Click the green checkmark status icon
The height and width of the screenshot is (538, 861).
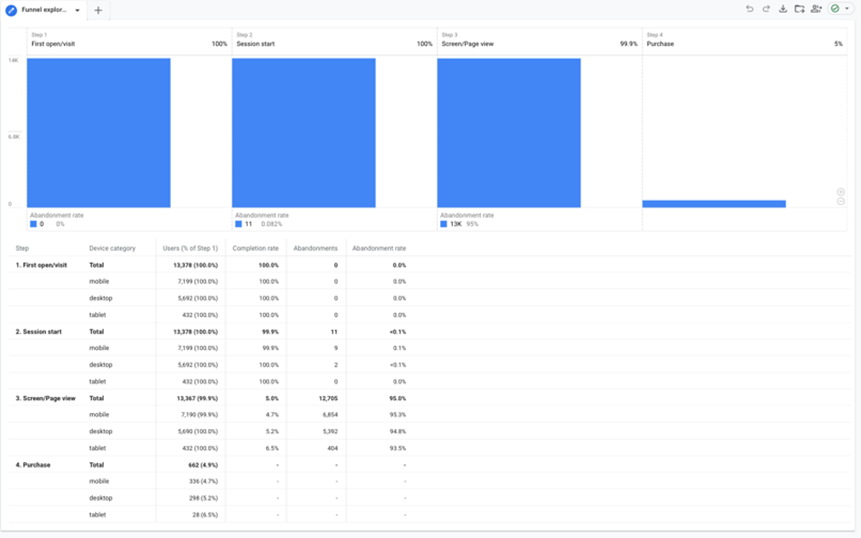(835, 9)
